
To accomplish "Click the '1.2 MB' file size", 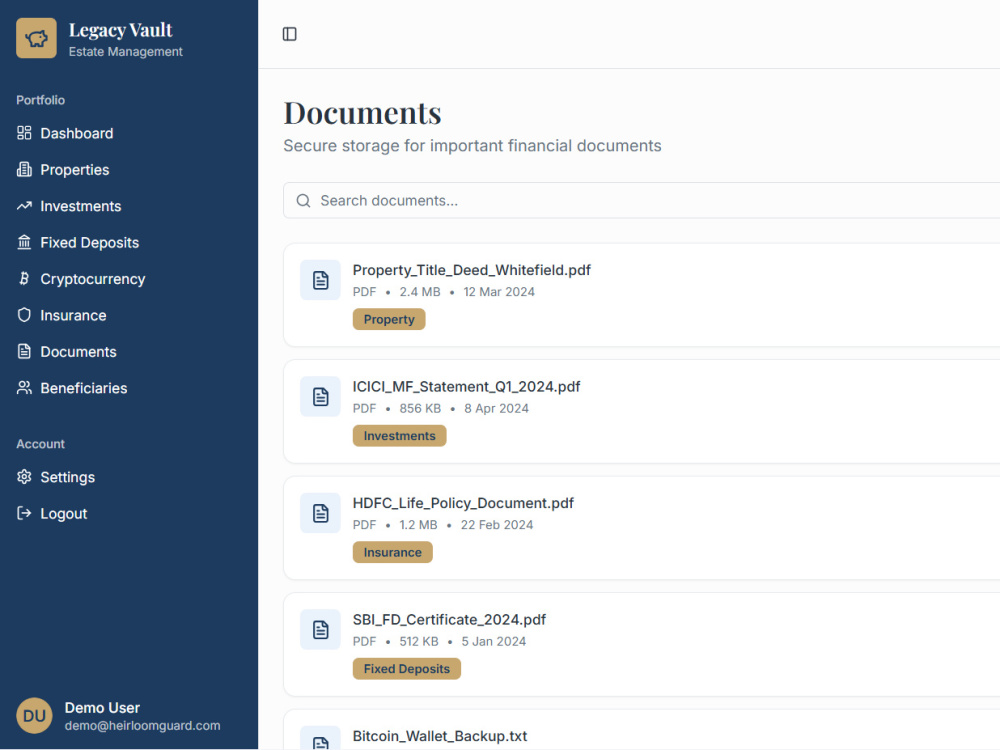I will [418, 525].
